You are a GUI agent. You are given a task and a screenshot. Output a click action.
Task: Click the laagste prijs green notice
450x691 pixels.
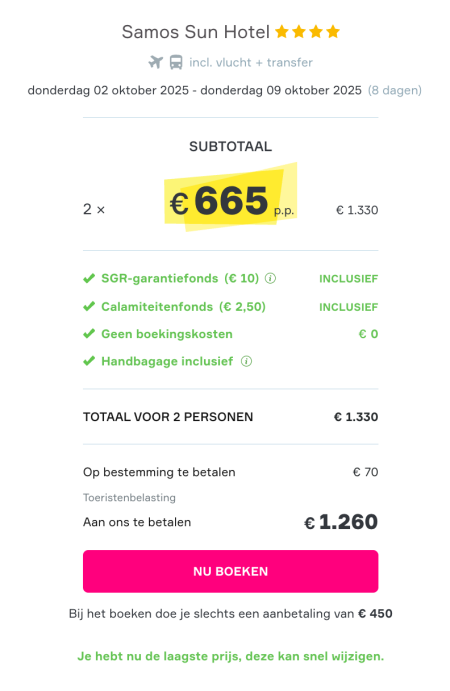coord(231,657)
